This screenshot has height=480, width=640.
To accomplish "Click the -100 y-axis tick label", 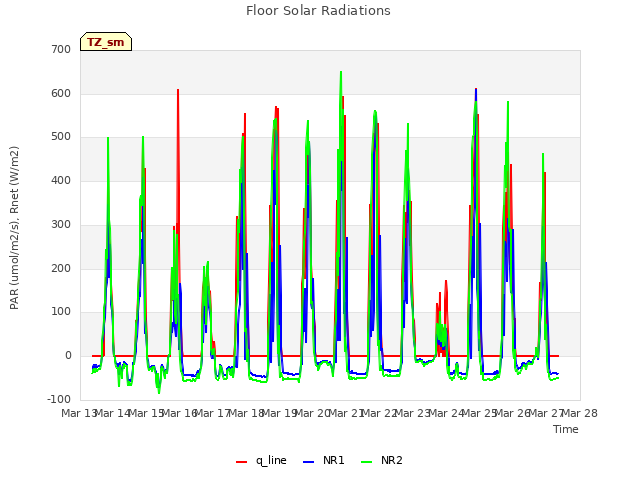I will (x=59, y=399).
